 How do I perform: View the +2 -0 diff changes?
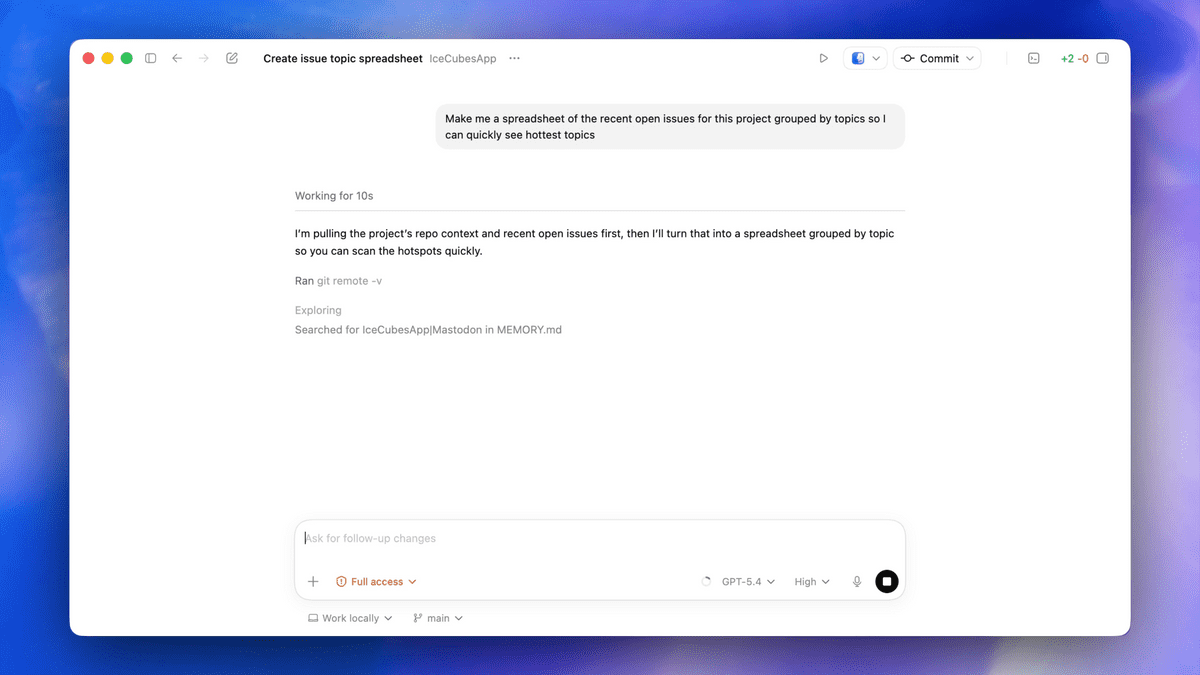click(x=1074, y=59)
